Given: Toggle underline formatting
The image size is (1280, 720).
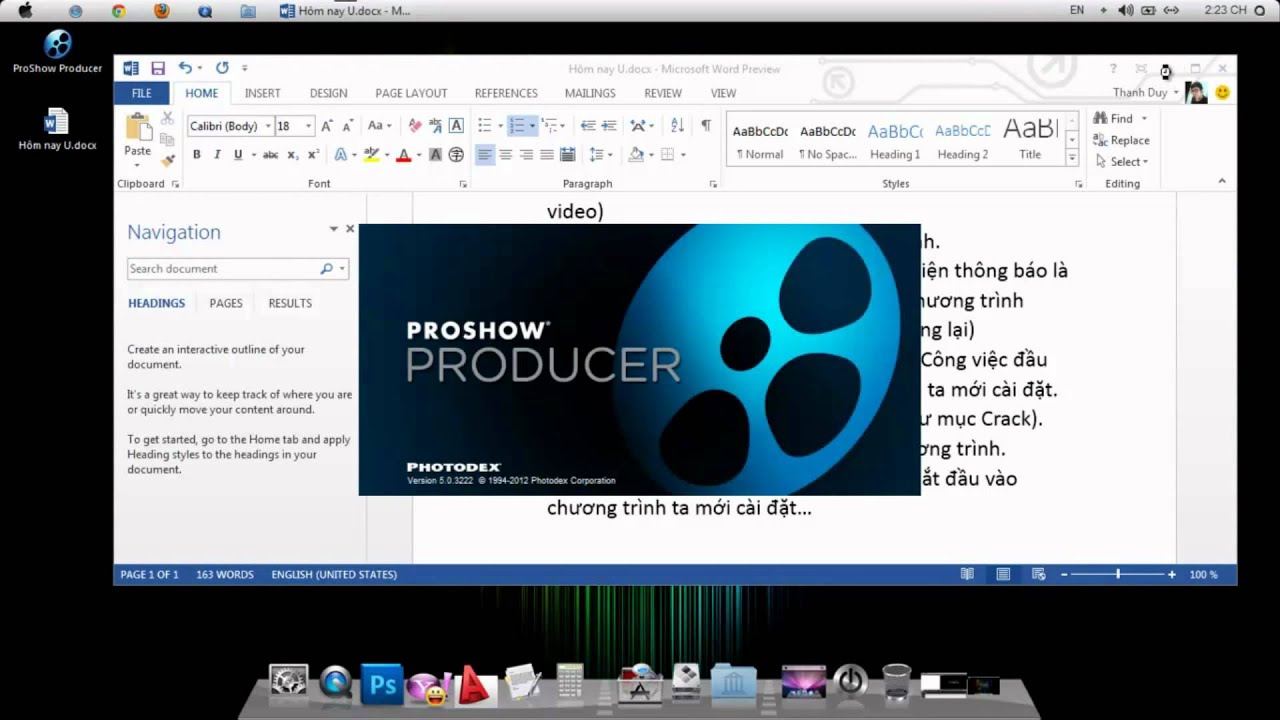Looking at the screenshot, I should coord(238,155).
